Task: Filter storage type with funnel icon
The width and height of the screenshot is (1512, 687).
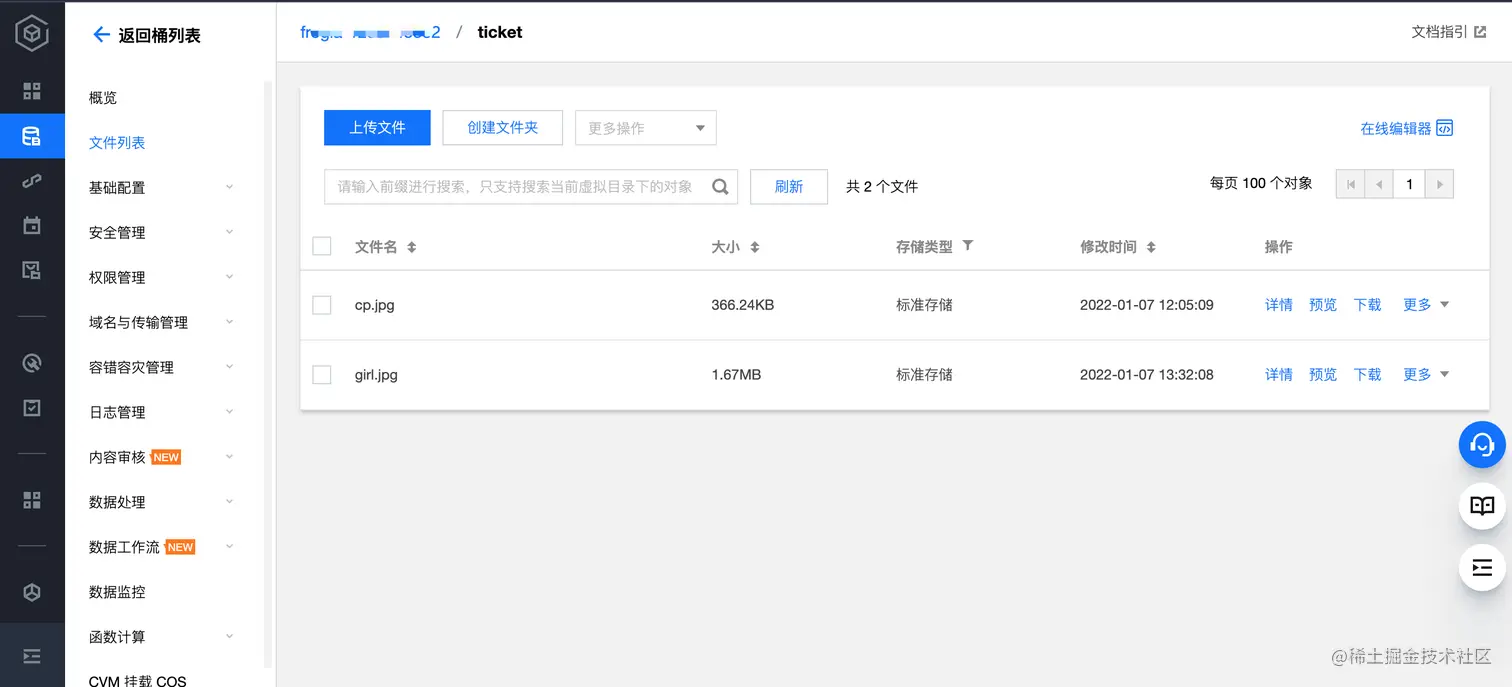Action: [968, 246]
